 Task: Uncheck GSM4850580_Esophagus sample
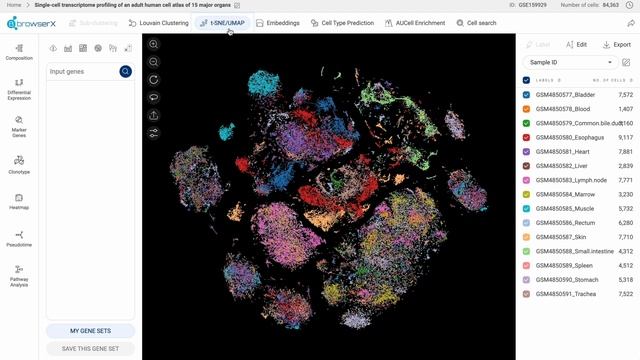(x=526, y=137)
